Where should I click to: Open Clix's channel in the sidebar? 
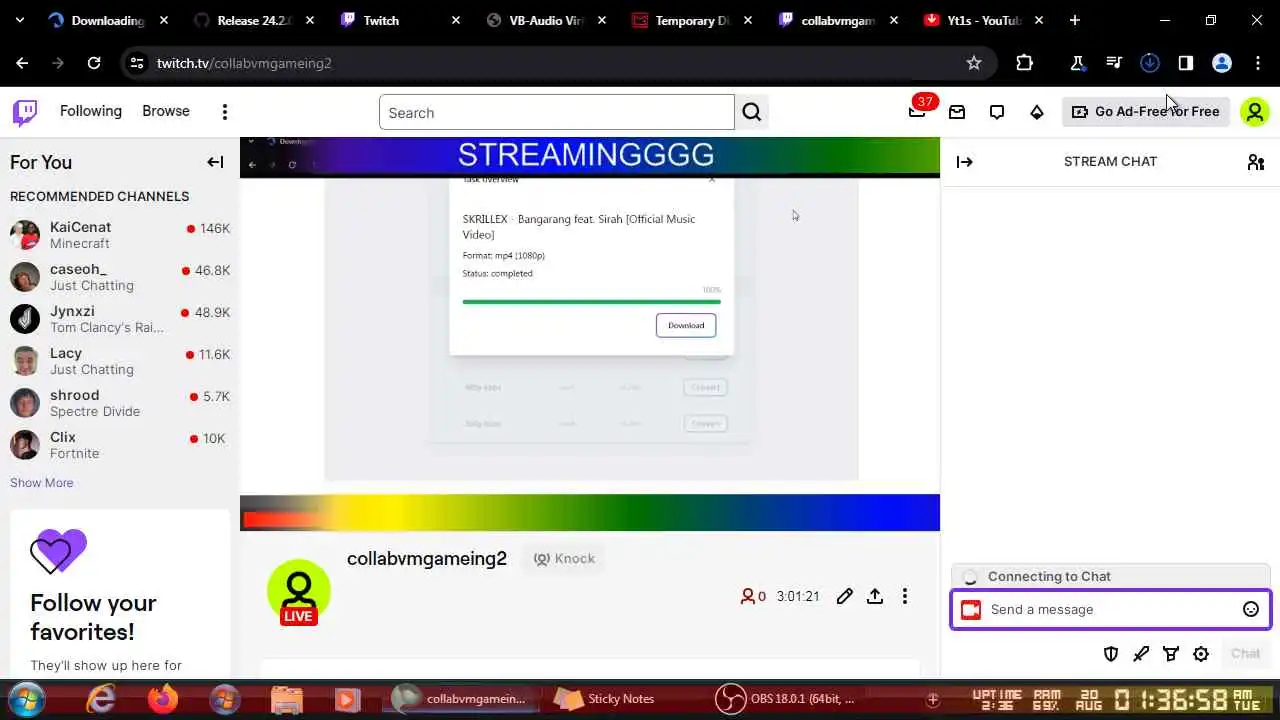(120, 445)
